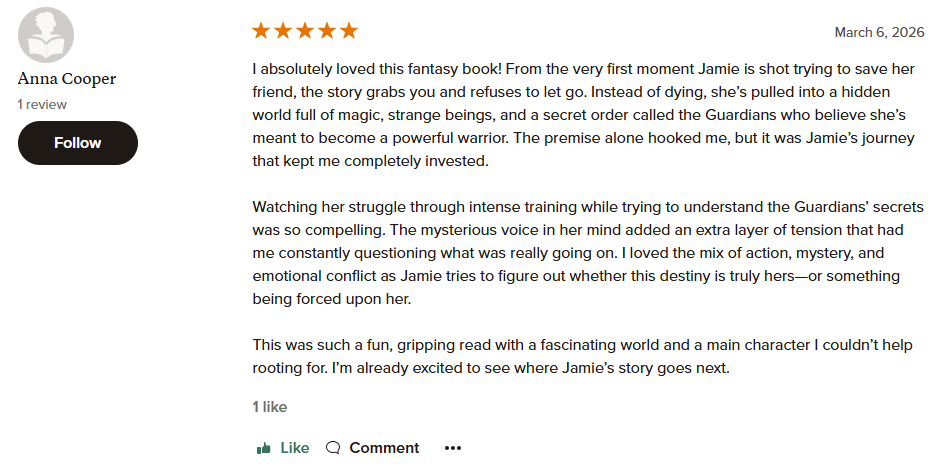Click the first orange rating star
Screen dimensions: 941x469
(x=261, y=31)
